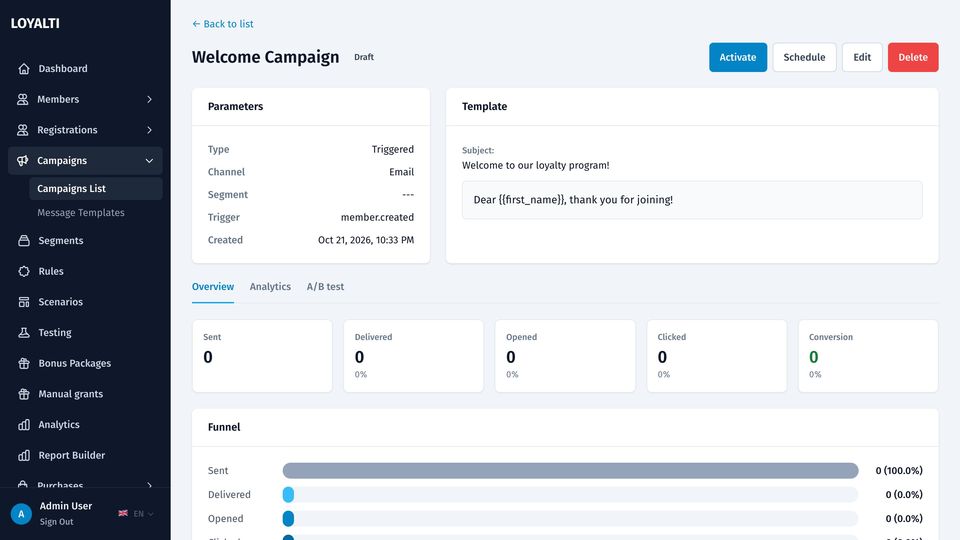Click the 'Funnel' section heading

pos(224,427)
